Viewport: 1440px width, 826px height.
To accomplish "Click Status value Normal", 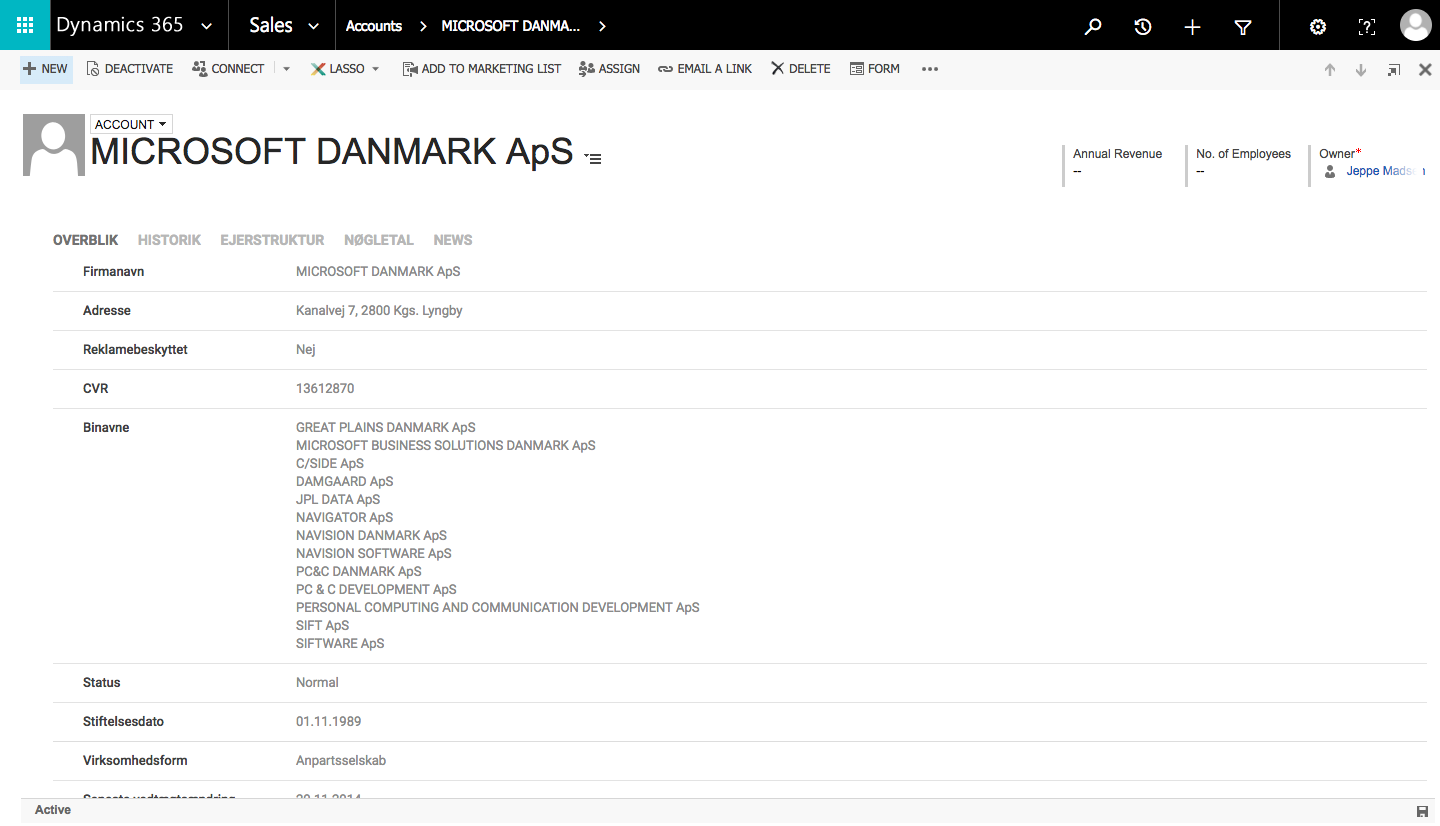I will click(317, 682).
